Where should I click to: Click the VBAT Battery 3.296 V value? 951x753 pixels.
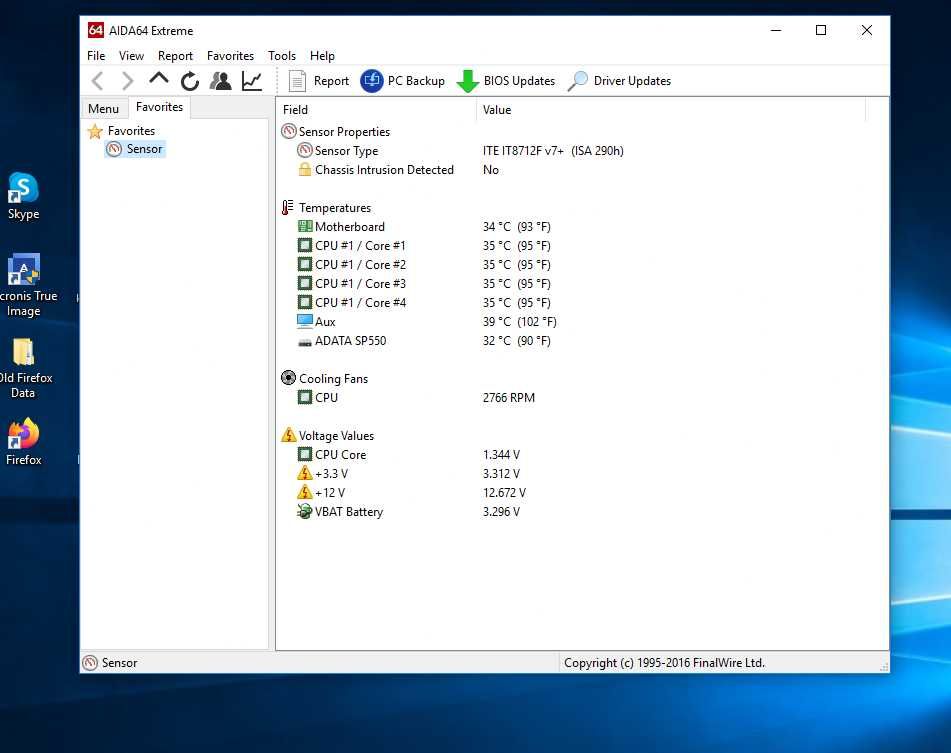coord(501,512)
